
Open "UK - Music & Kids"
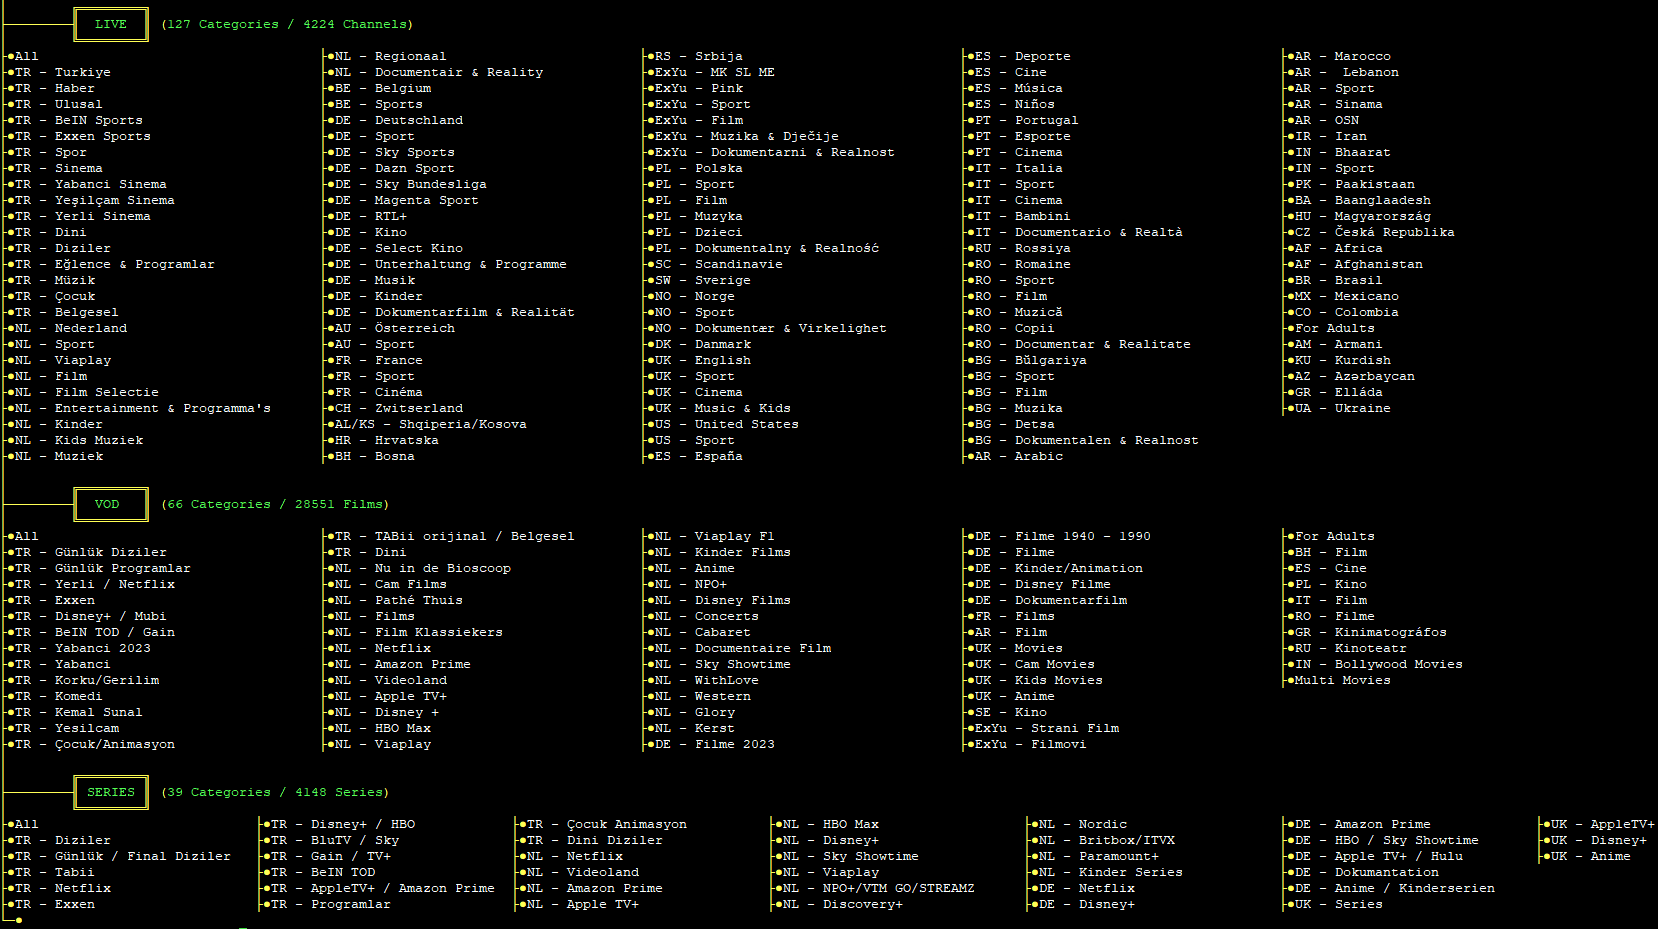(723, 408)
